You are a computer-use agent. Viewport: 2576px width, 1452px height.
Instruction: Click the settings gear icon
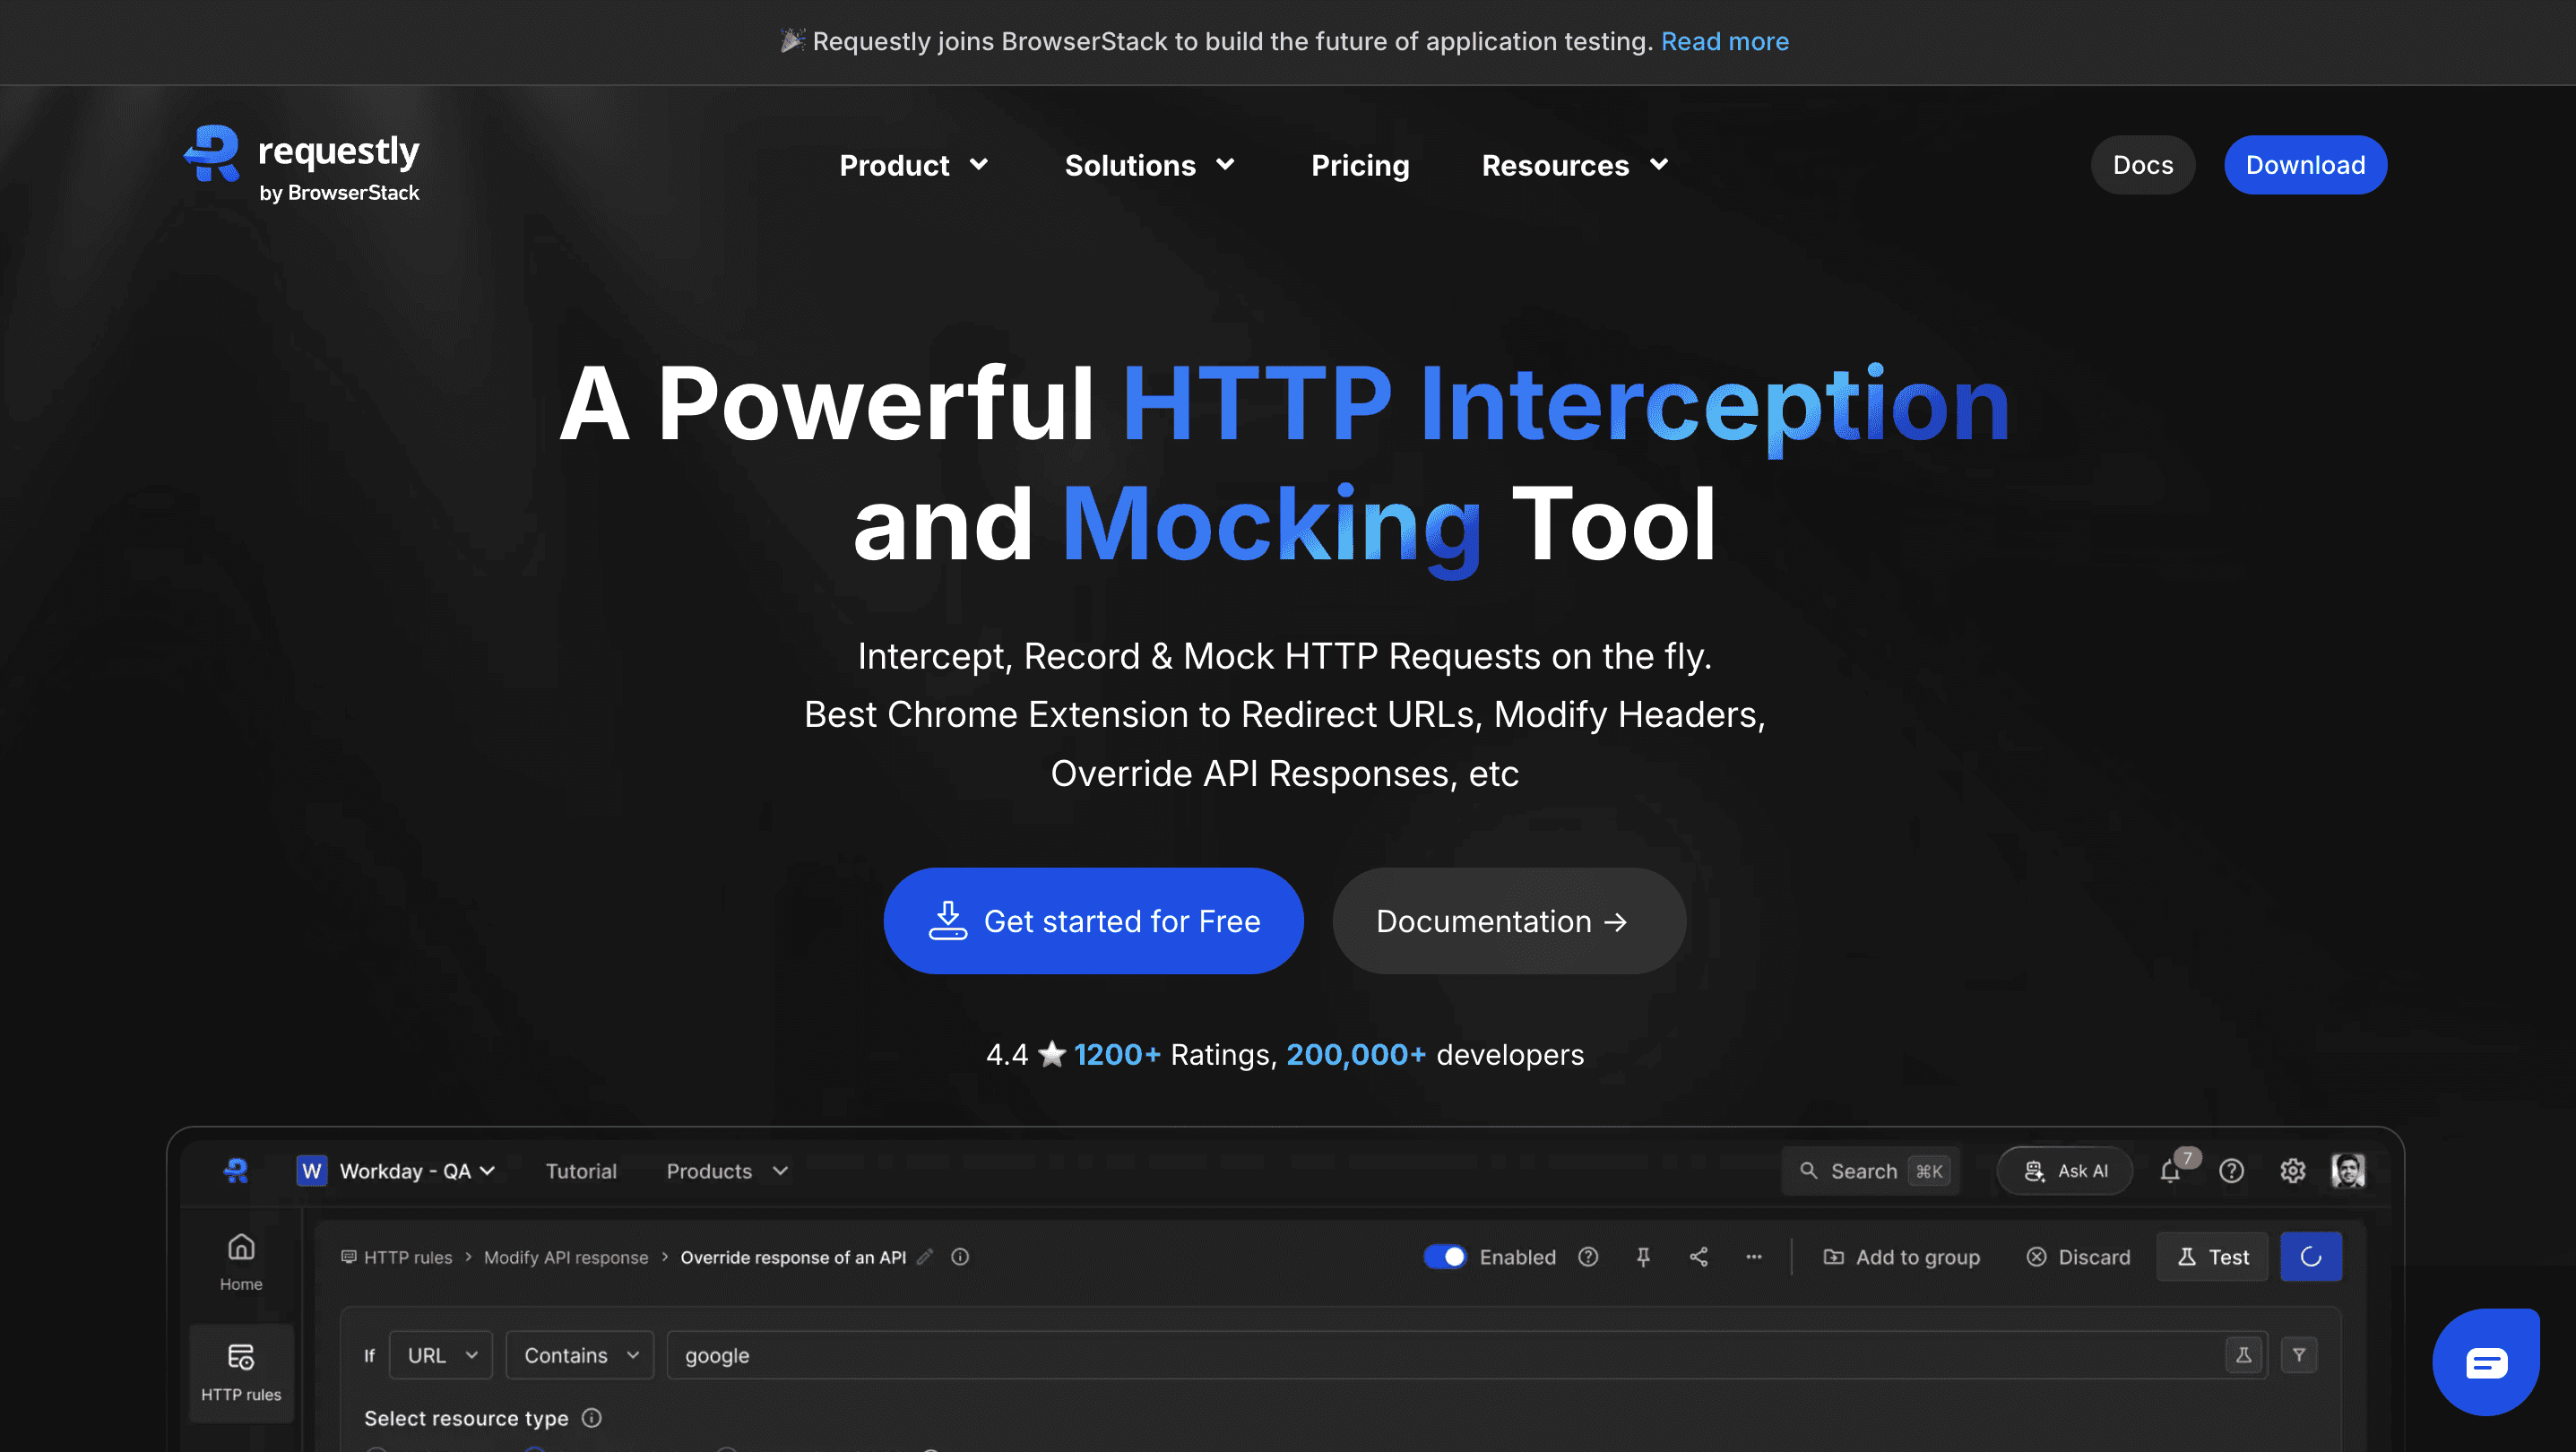pyautogui.click(x=2293, y=1170)
